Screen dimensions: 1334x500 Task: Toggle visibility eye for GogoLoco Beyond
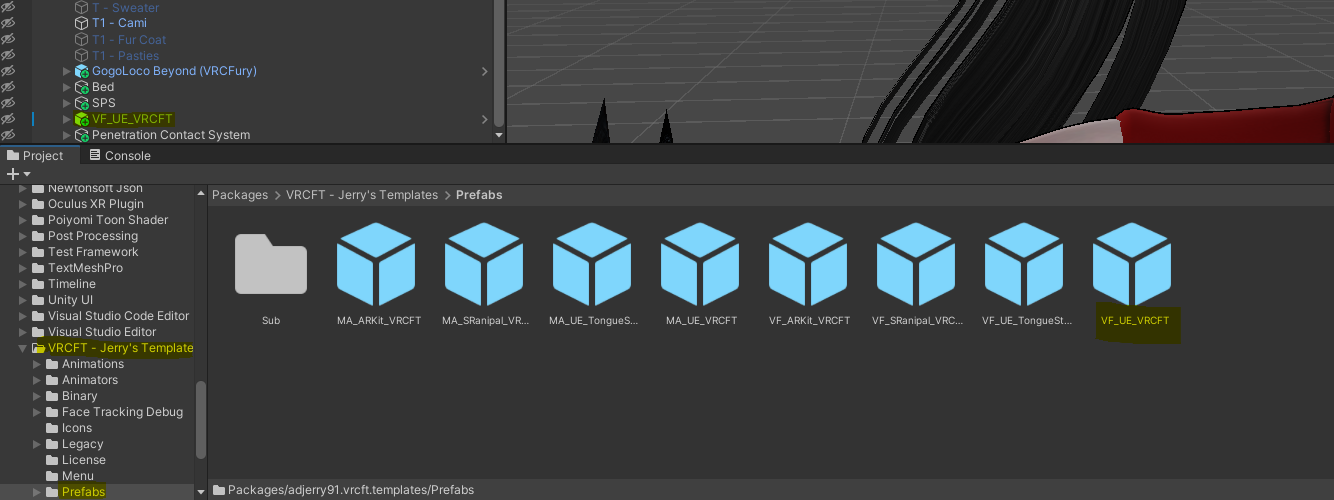[x=8, y=71]
